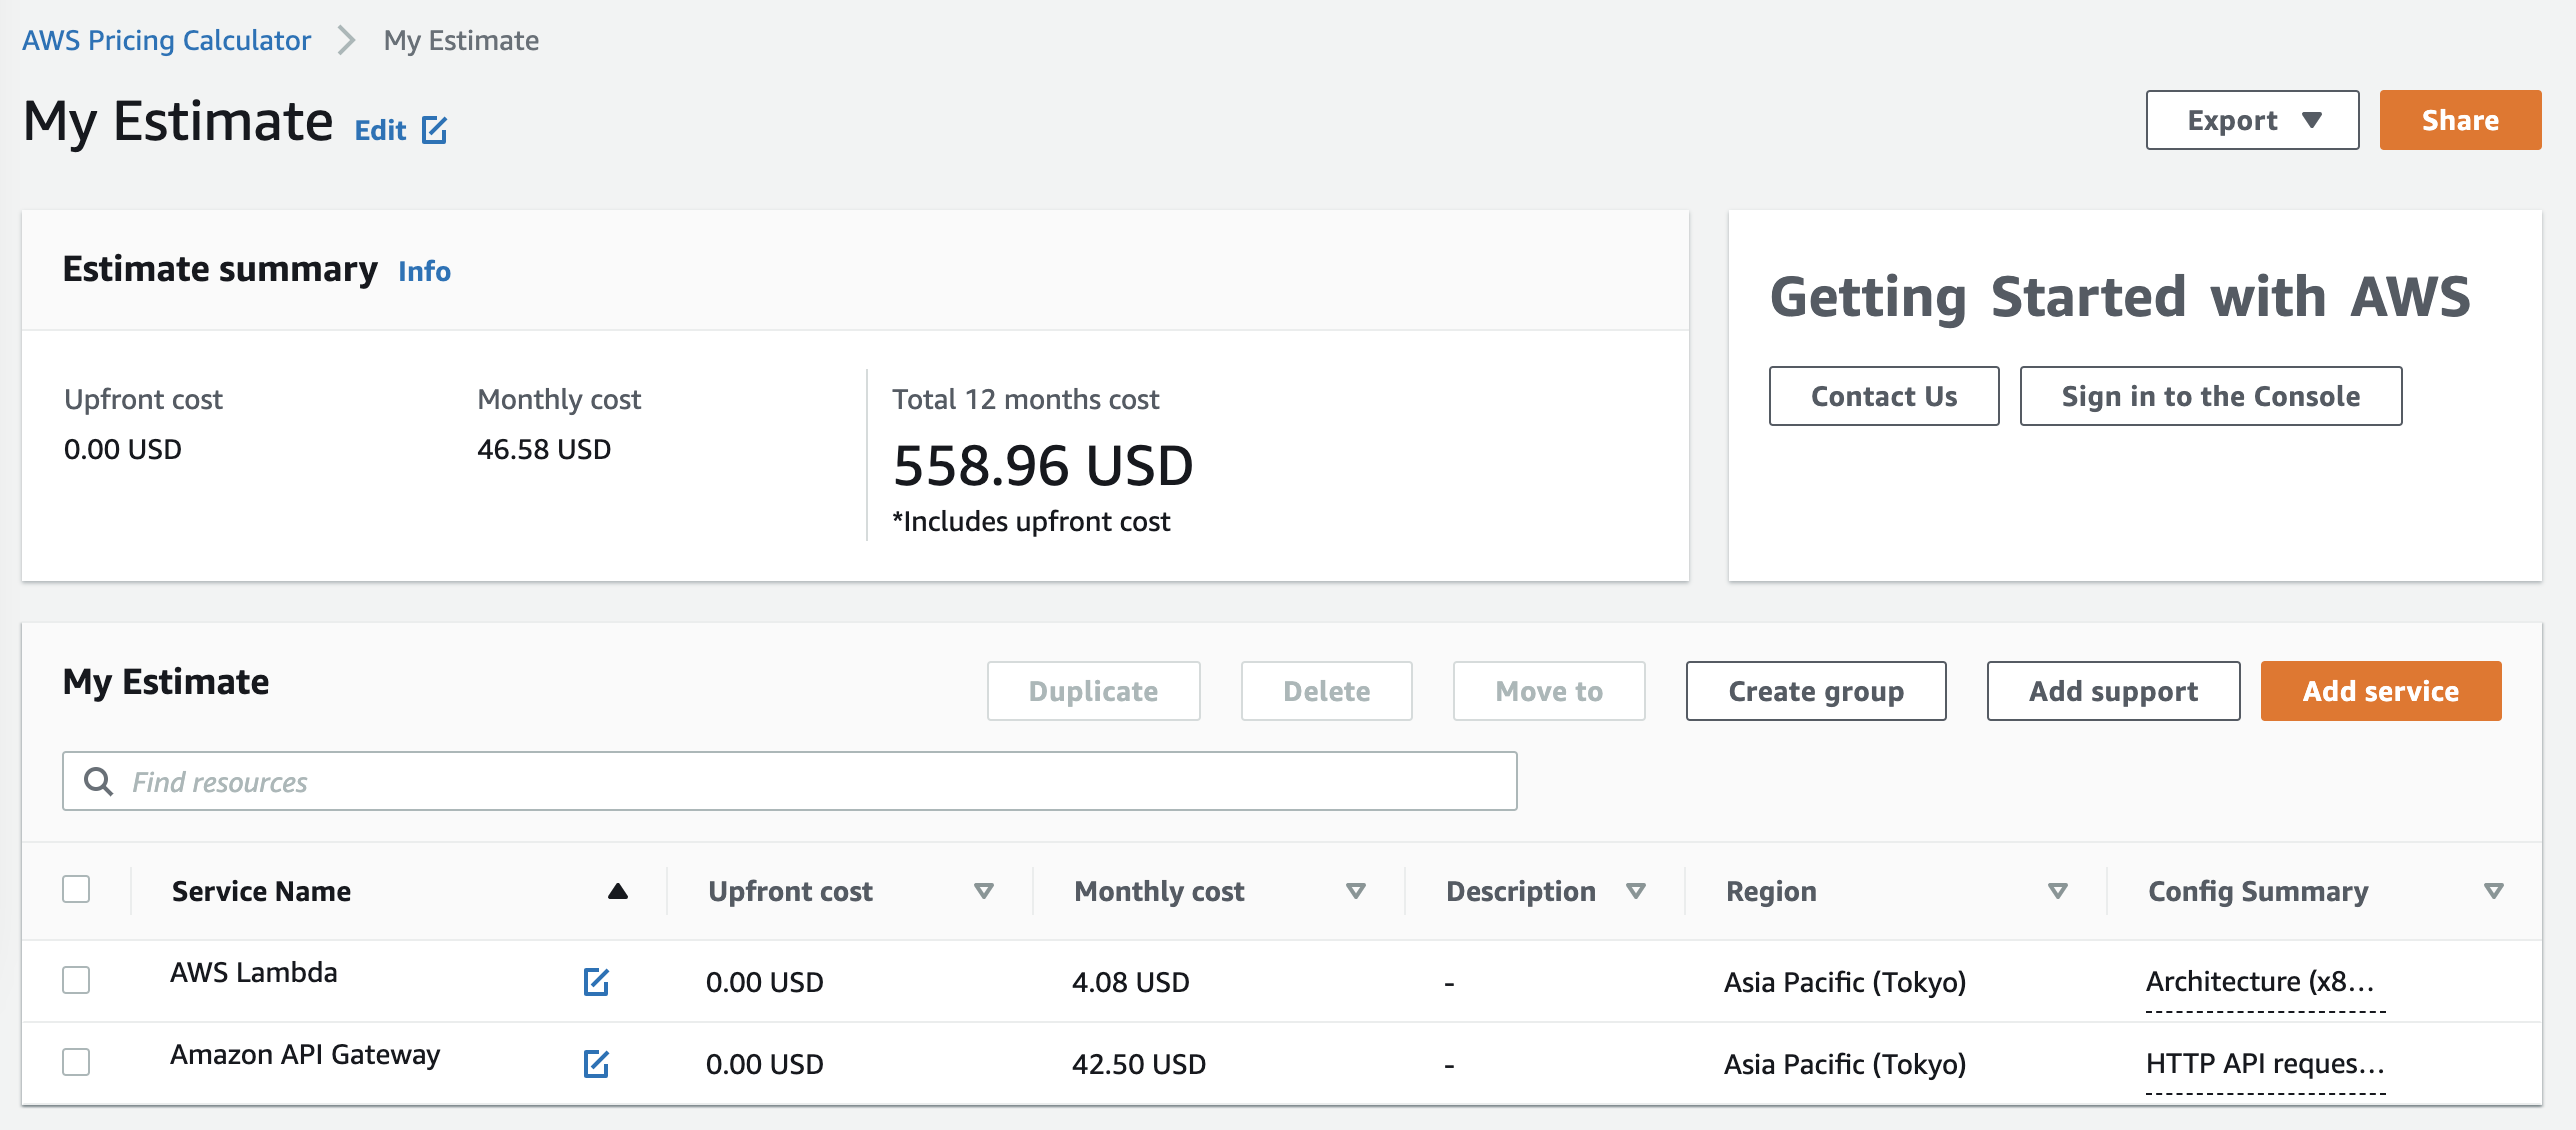2576x1130 pixels.
Task: Click the Duplicate button
Action: click(x=1093, y=691)
